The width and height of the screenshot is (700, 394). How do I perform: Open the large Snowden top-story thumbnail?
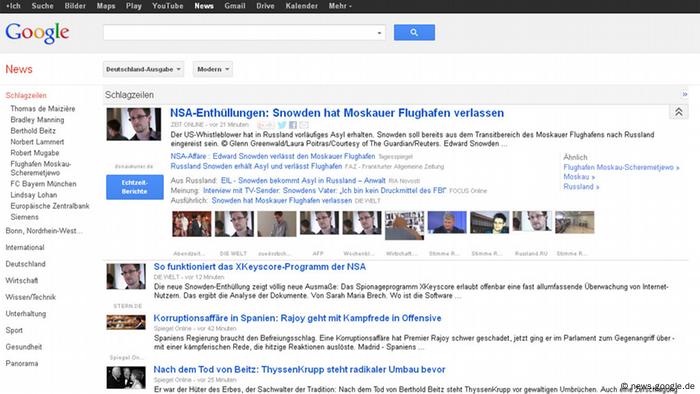[133, 124]
